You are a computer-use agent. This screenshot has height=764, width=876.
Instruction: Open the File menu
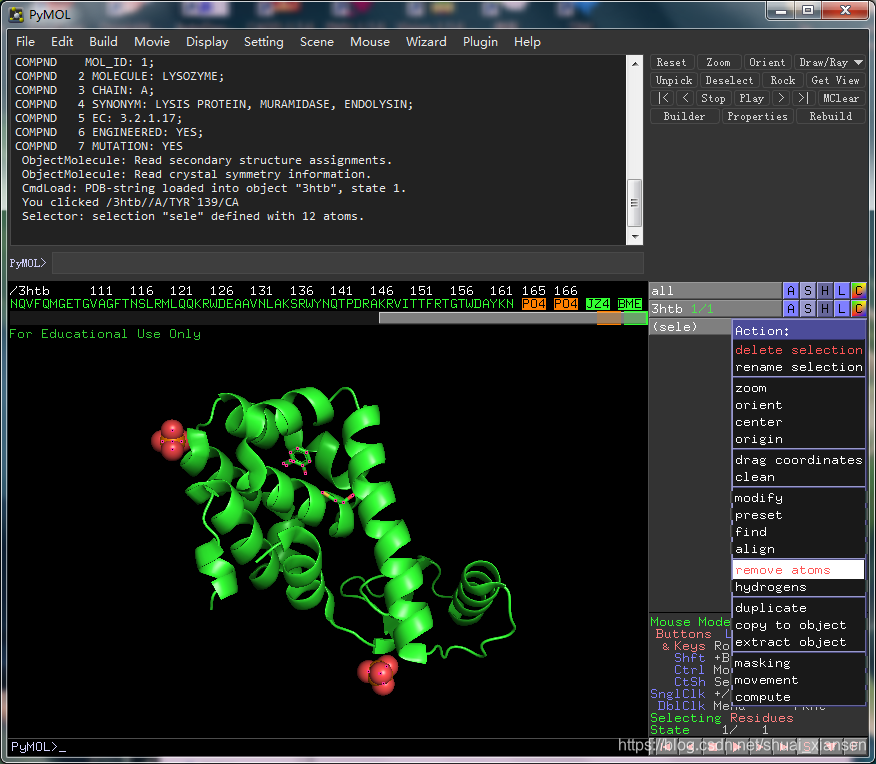pos(26,42)
